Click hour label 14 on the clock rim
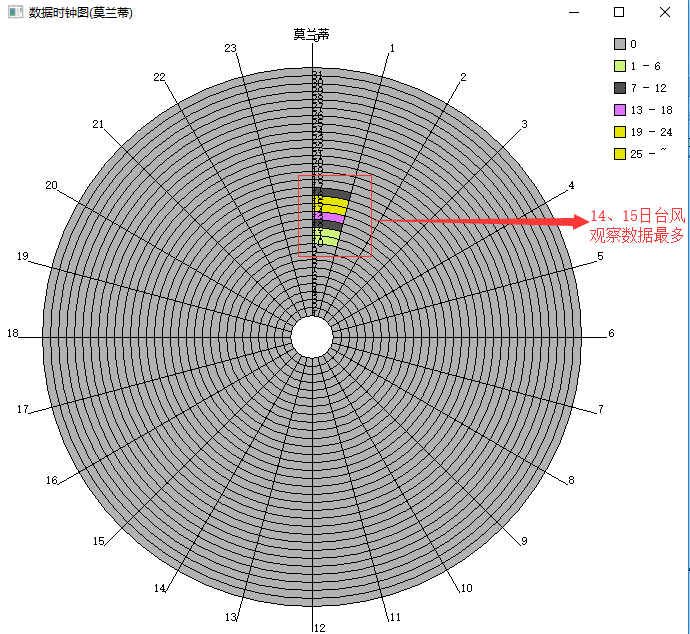Screen dimensions: 690x634 click(160, 588)
